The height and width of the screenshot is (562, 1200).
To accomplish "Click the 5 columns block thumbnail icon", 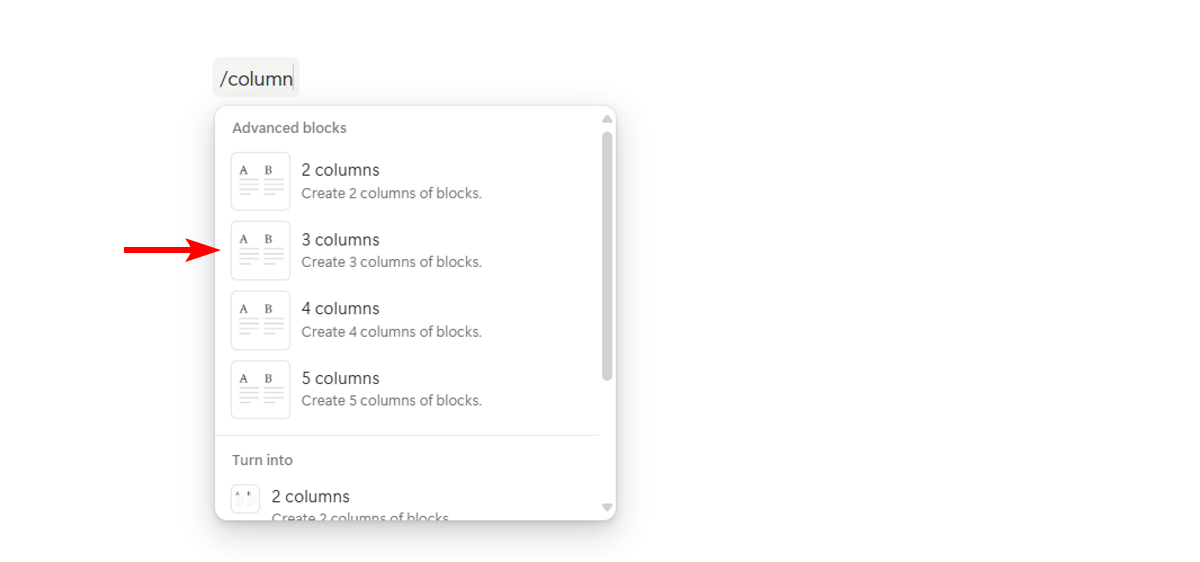I will pyautogui.click(x=260, y=389).
